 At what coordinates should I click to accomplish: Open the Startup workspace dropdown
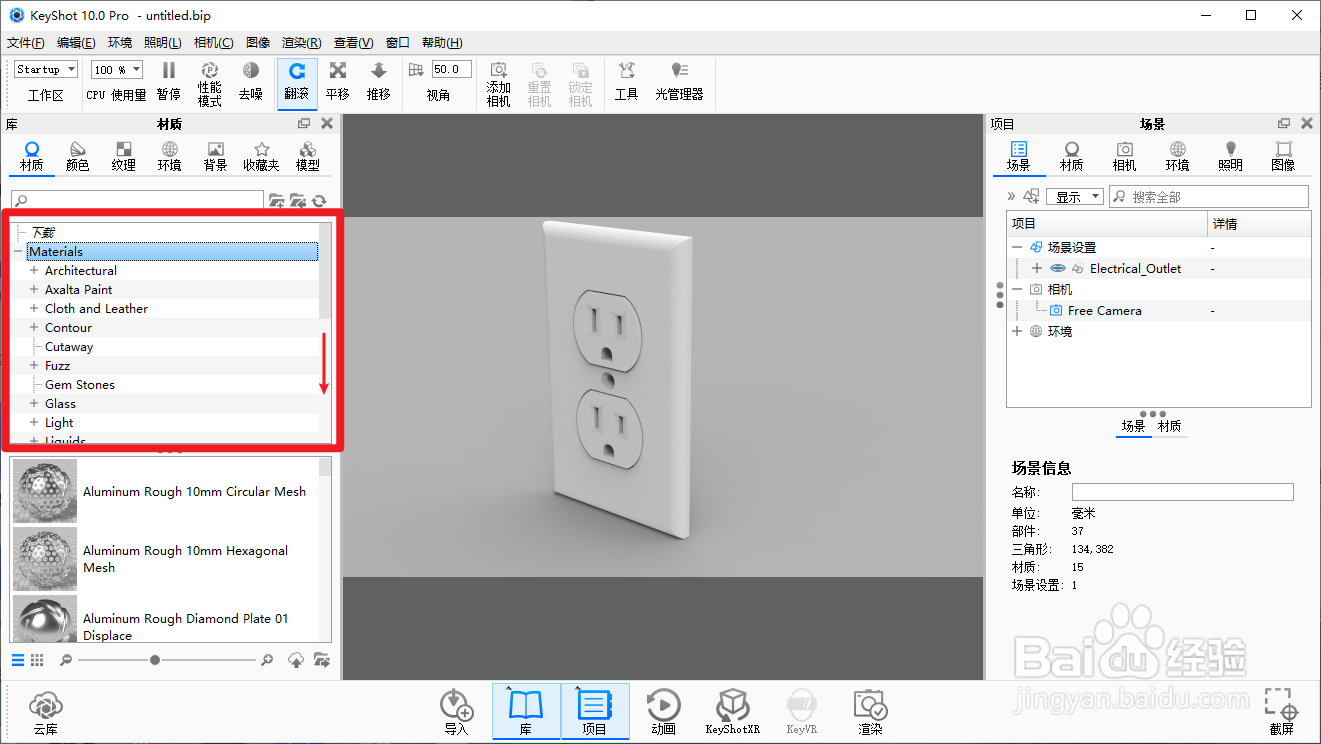pyautogui.click(x=46, y=70)
